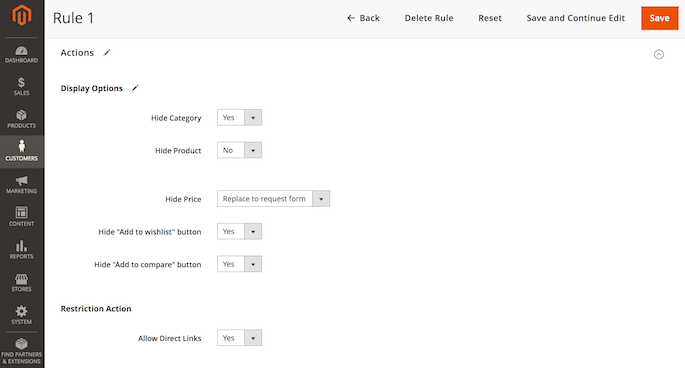Open the Hide "Add to wishlist" button dropdown
The width and height of the screenshot is (685, 368).
pyautogui.click(x=239, y=231)
